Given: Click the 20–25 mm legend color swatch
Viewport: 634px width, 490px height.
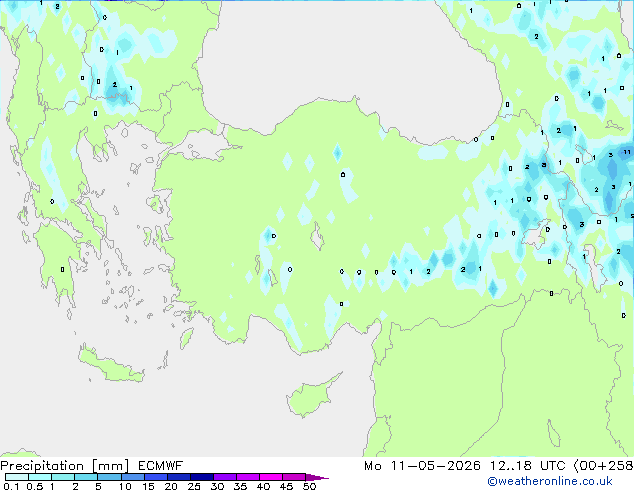Looking at the screenshot, I should tap(178, 477).
